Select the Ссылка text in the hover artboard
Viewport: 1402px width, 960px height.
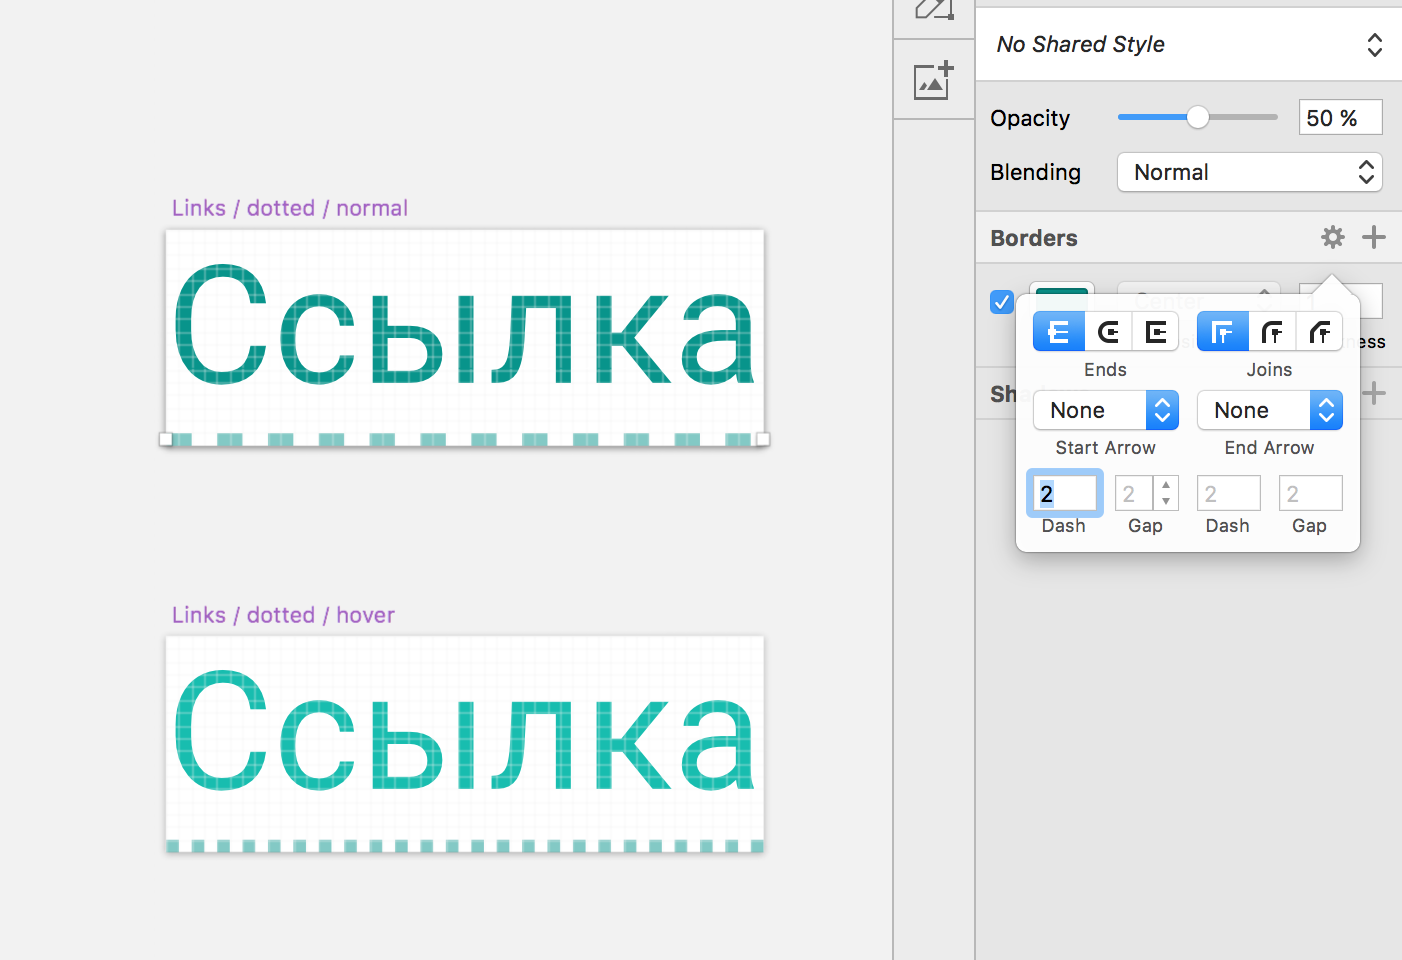pyautogui.click(x=464, y=732)
